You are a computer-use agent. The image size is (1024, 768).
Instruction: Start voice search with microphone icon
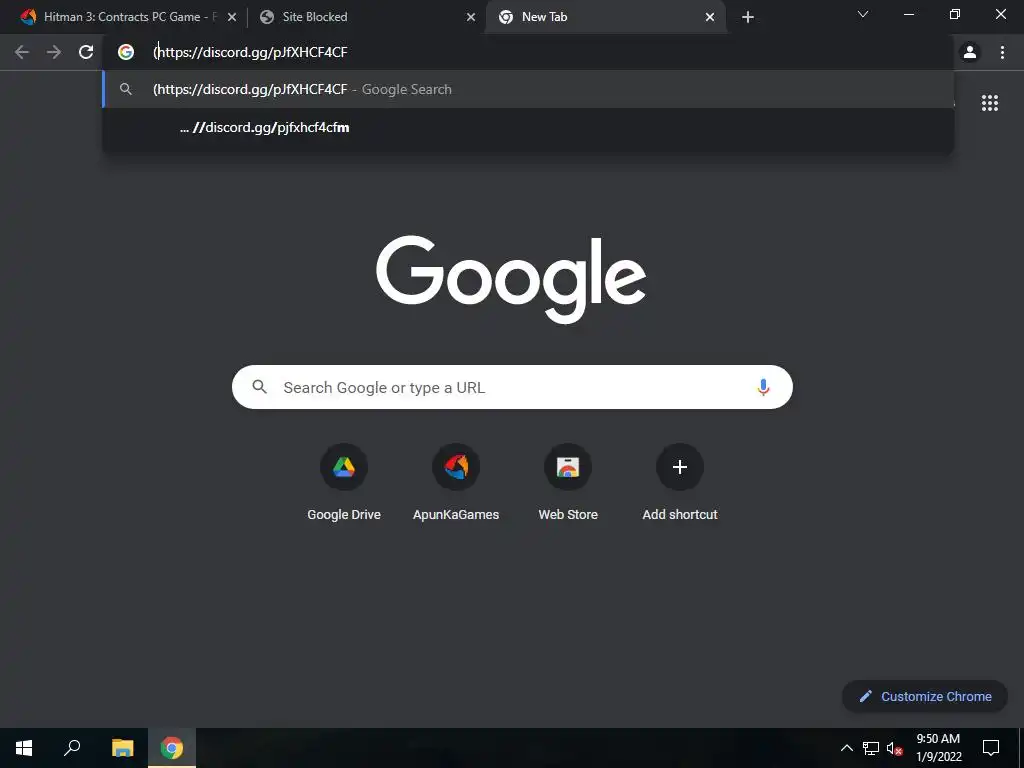click(x=763, y=387)
